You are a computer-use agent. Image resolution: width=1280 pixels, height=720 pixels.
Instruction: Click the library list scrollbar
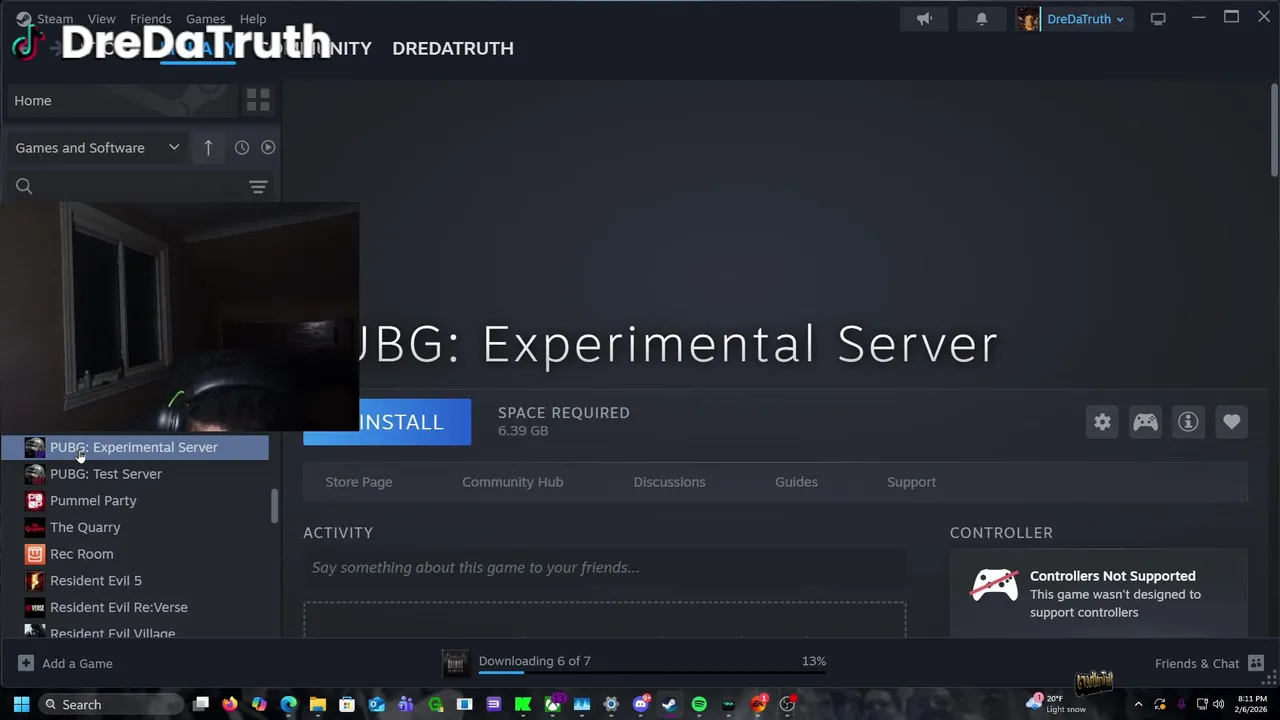(275, 505)
